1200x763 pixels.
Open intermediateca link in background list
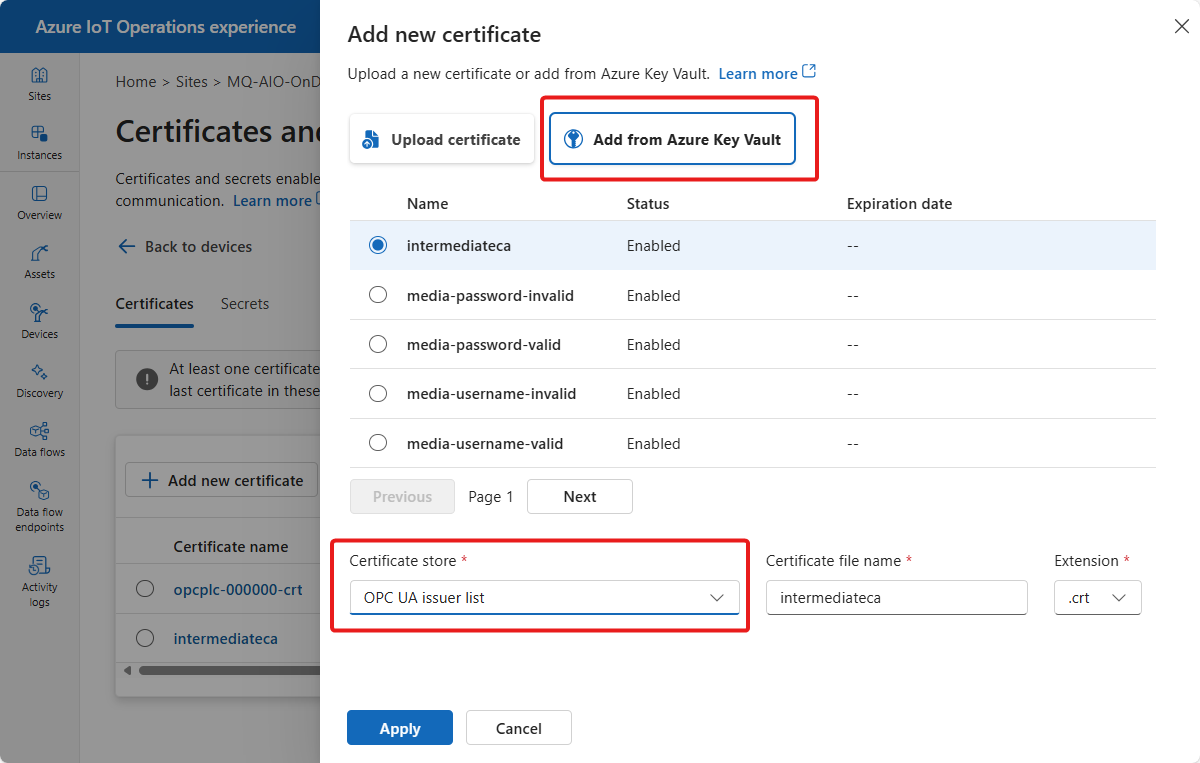click(x=226, y=638)
